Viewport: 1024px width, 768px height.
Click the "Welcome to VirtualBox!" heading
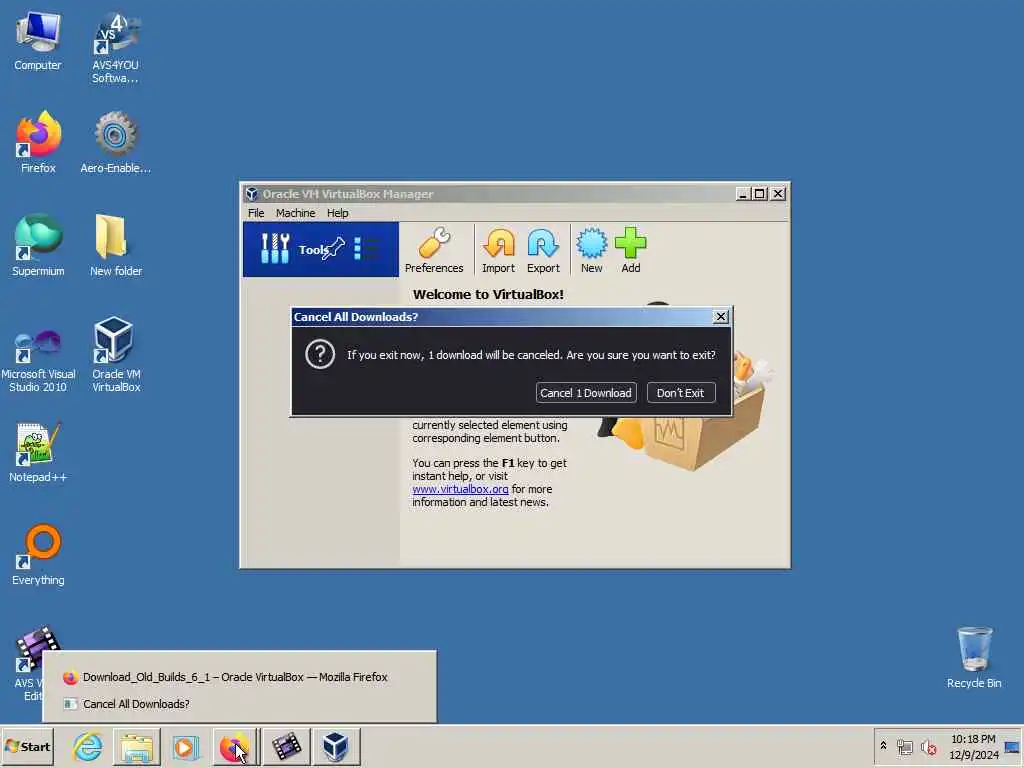(488, 295)
